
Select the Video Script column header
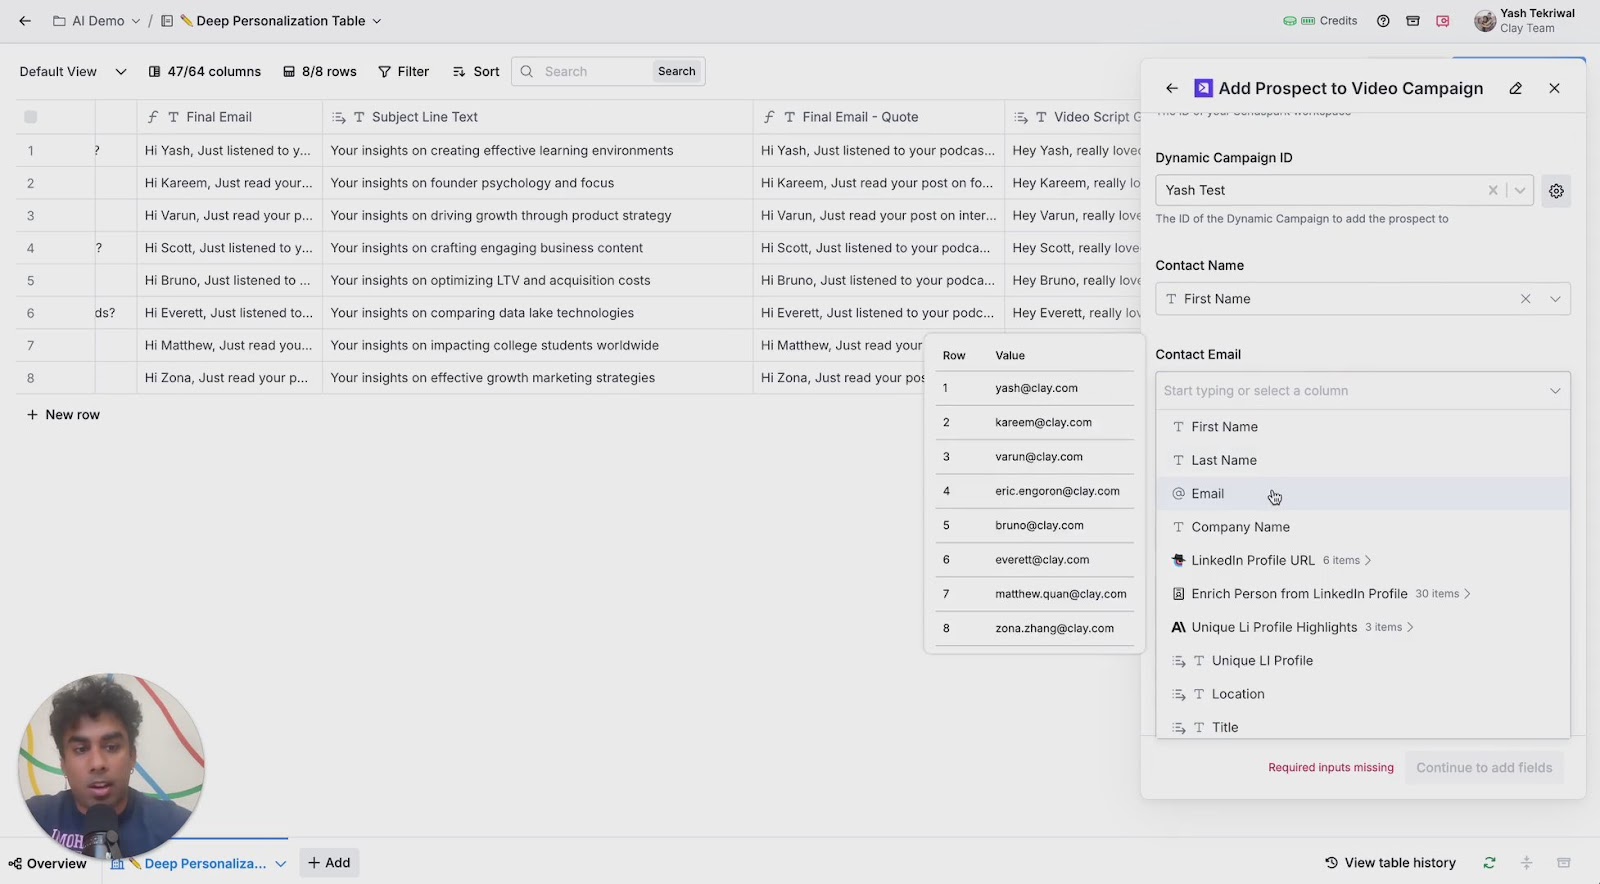coord(1073,117)
